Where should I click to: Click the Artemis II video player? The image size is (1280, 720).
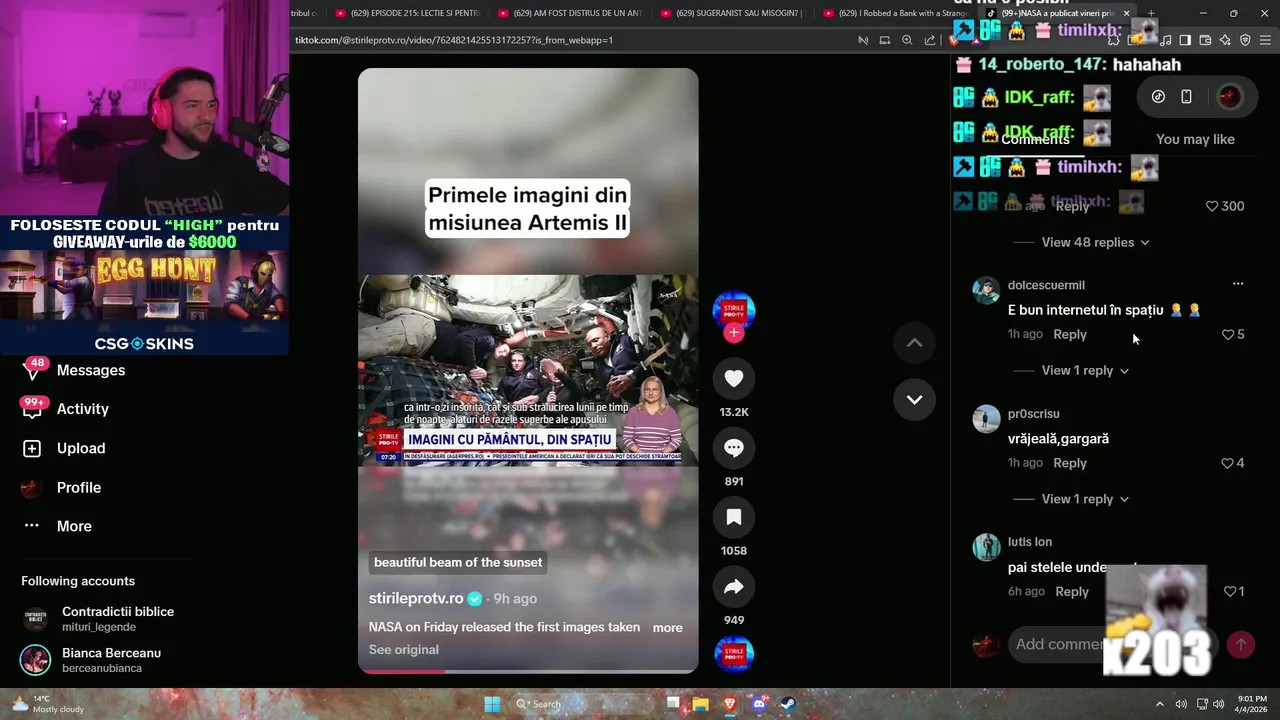point(528,370)
